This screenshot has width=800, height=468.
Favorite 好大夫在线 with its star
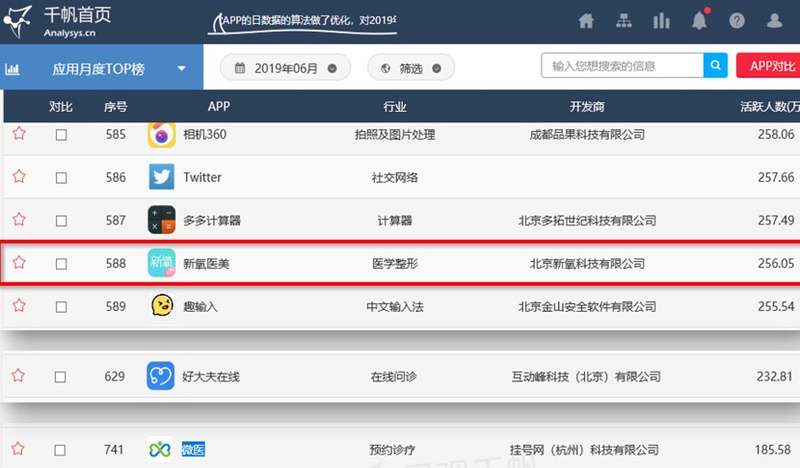[18, 376]
